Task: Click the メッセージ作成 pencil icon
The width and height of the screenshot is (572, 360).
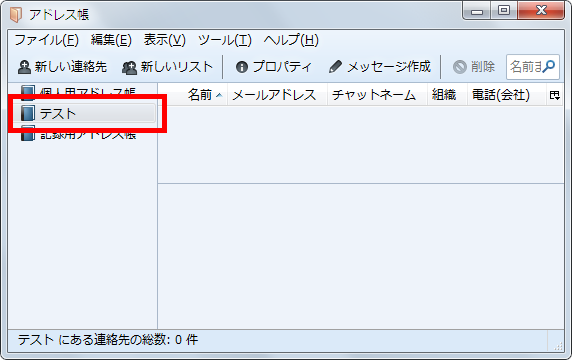Action: pos(335,67)
